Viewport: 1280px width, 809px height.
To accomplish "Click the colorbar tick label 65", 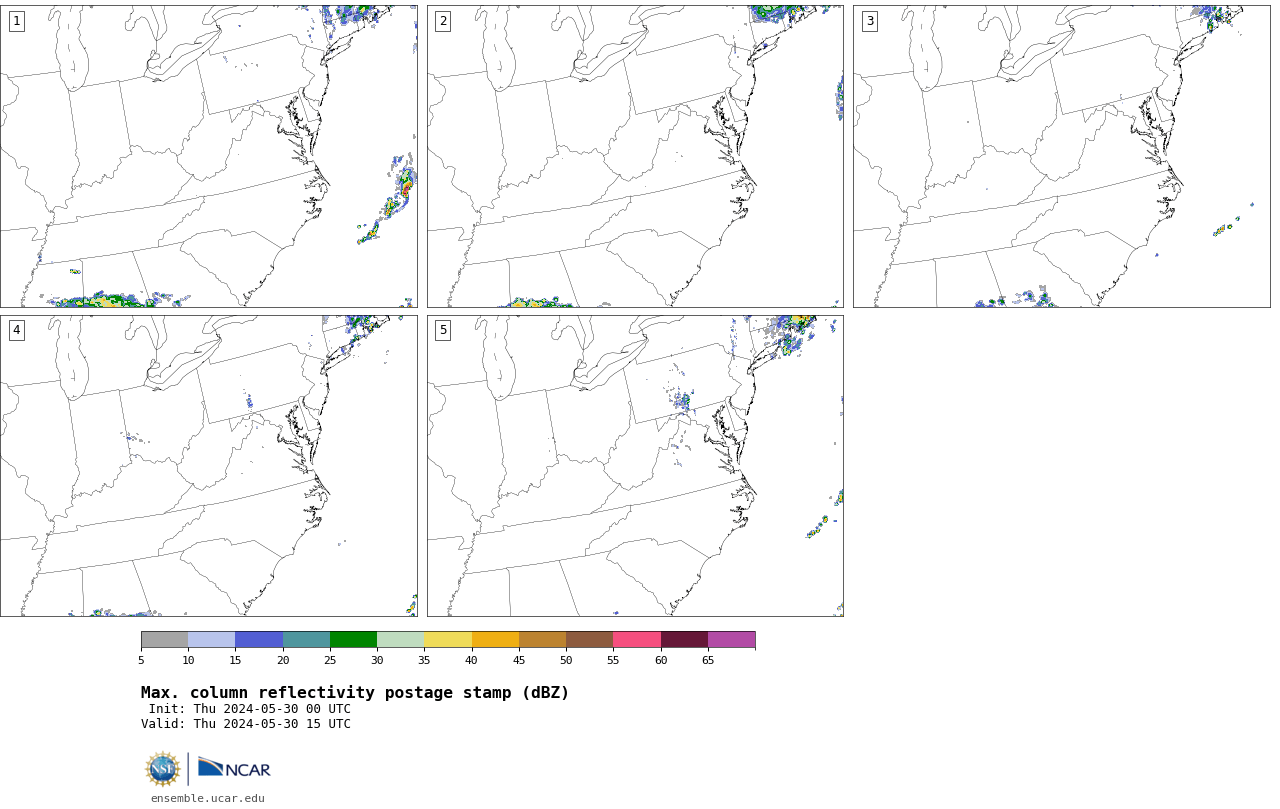I will coord(708,660).
